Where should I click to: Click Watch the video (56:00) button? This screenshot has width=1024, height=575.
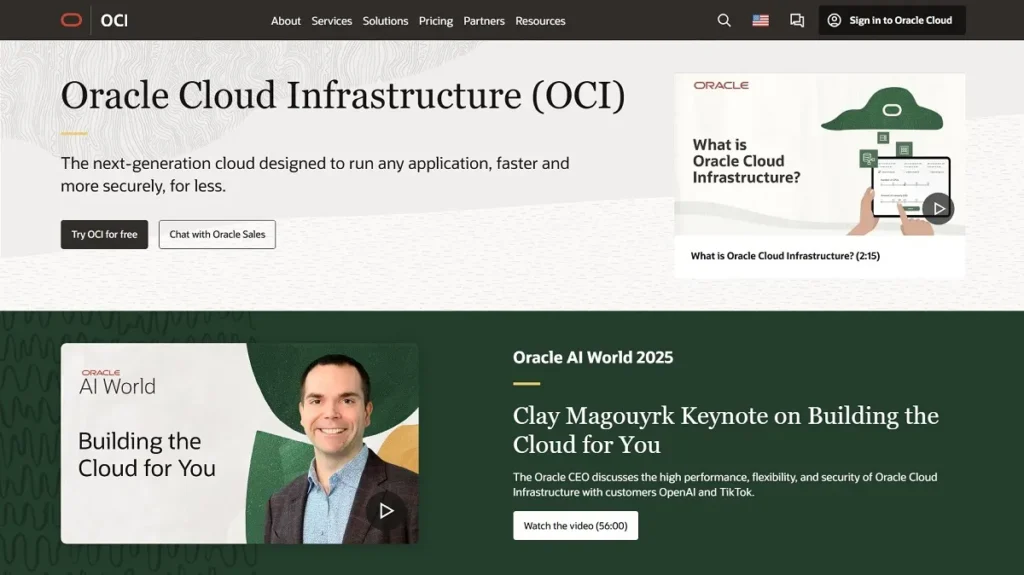pos(575,525)
